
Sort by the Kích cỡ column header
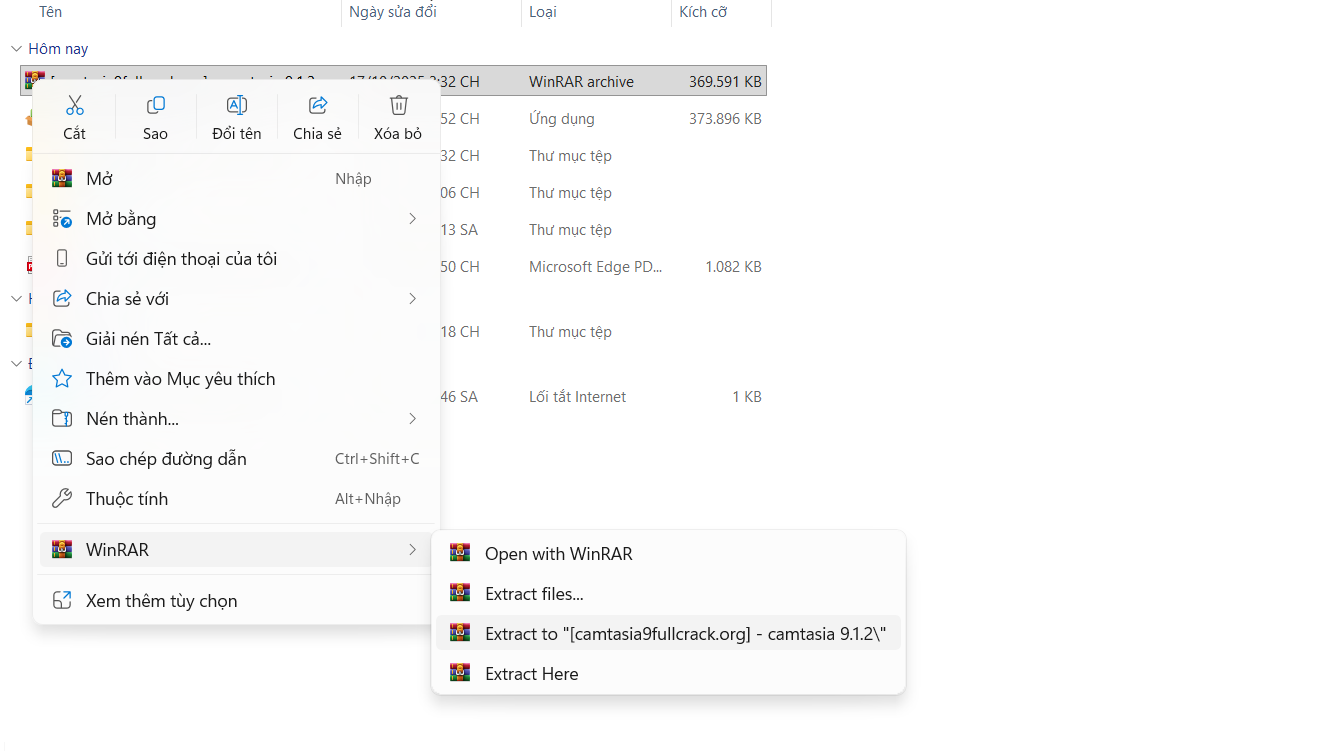[x=703, y=12]
